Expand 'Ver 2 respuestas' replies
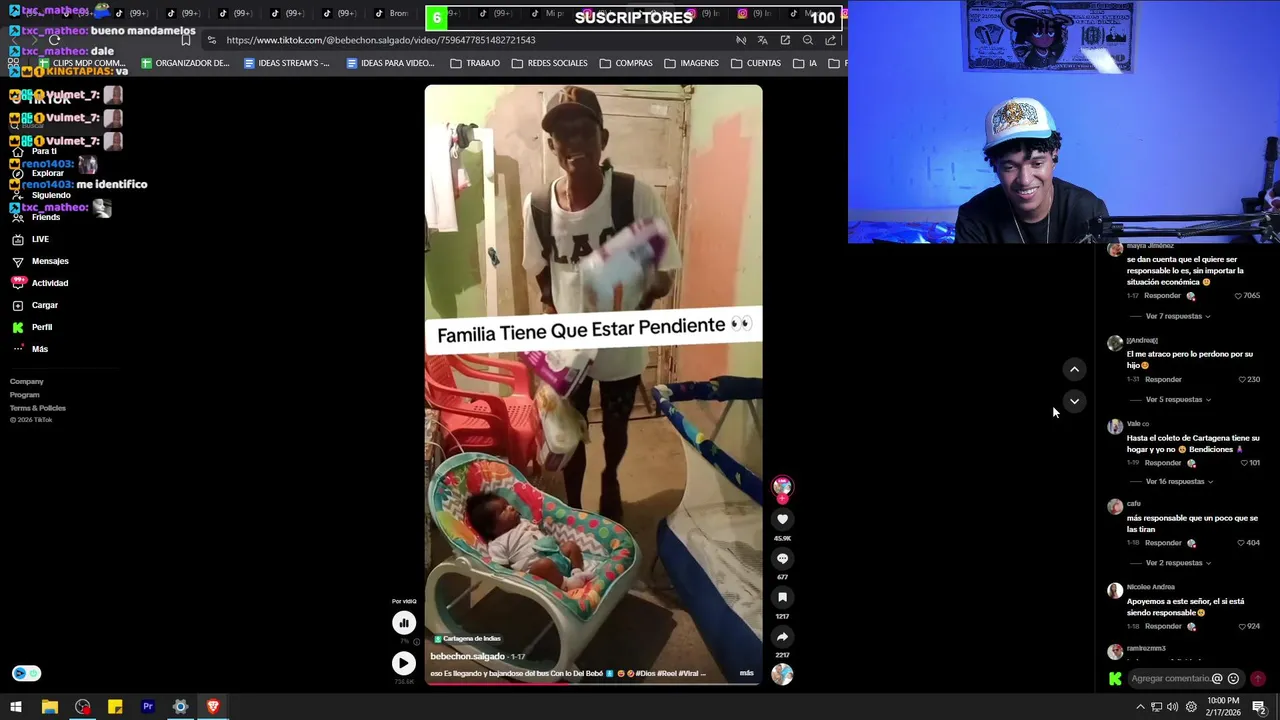 pos(1178,563)
